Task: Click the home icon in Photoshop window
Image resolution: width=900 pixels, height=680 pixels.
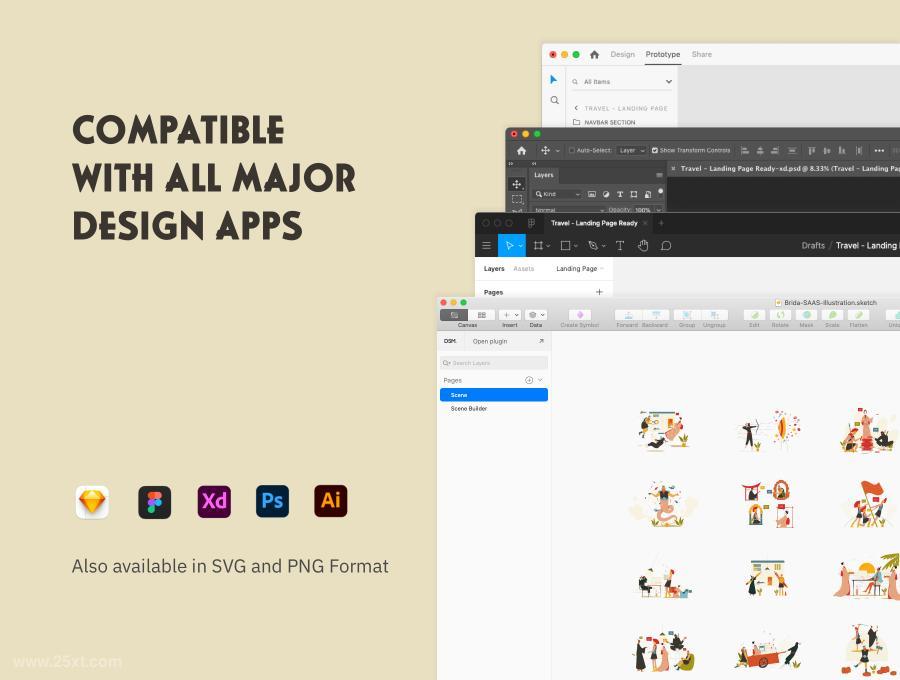Action: tap(521, 150)
